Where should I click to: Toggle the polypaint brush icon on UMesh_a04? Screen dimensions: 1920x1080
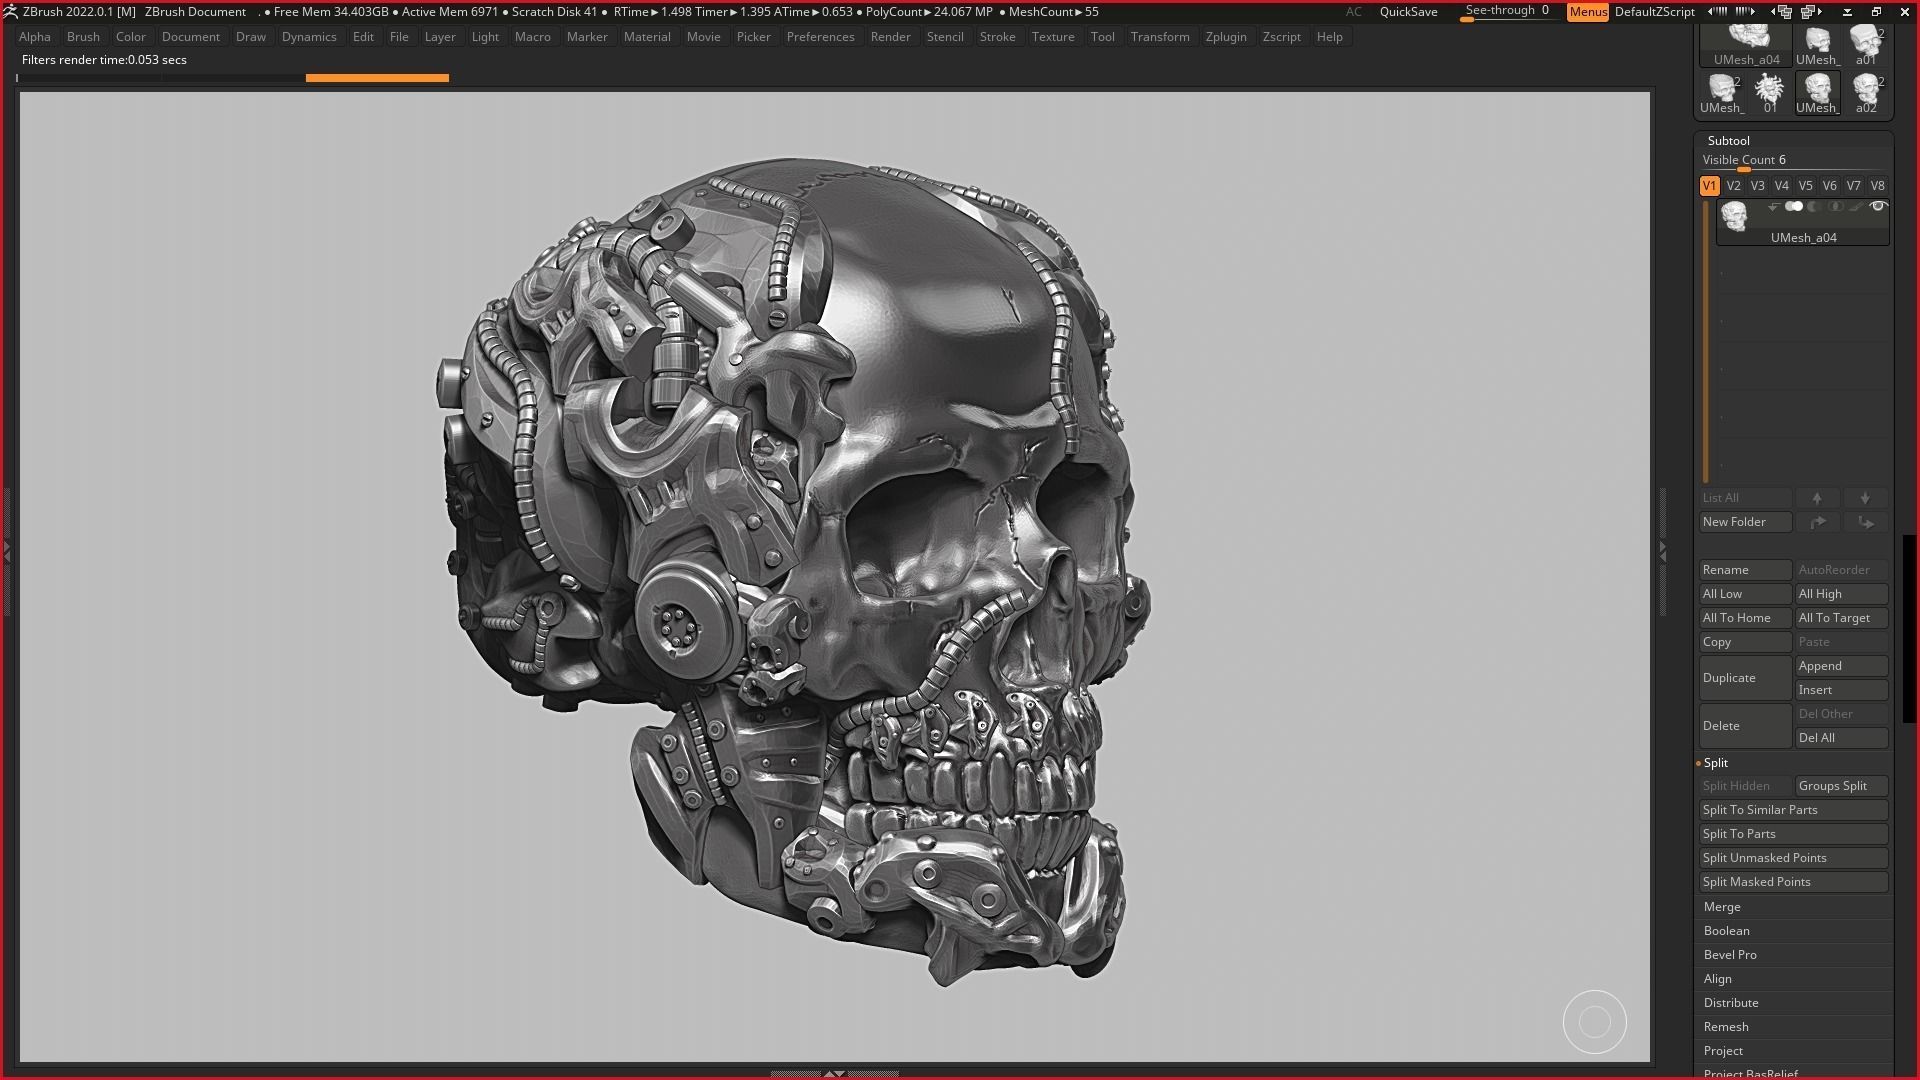point(1856,207)
